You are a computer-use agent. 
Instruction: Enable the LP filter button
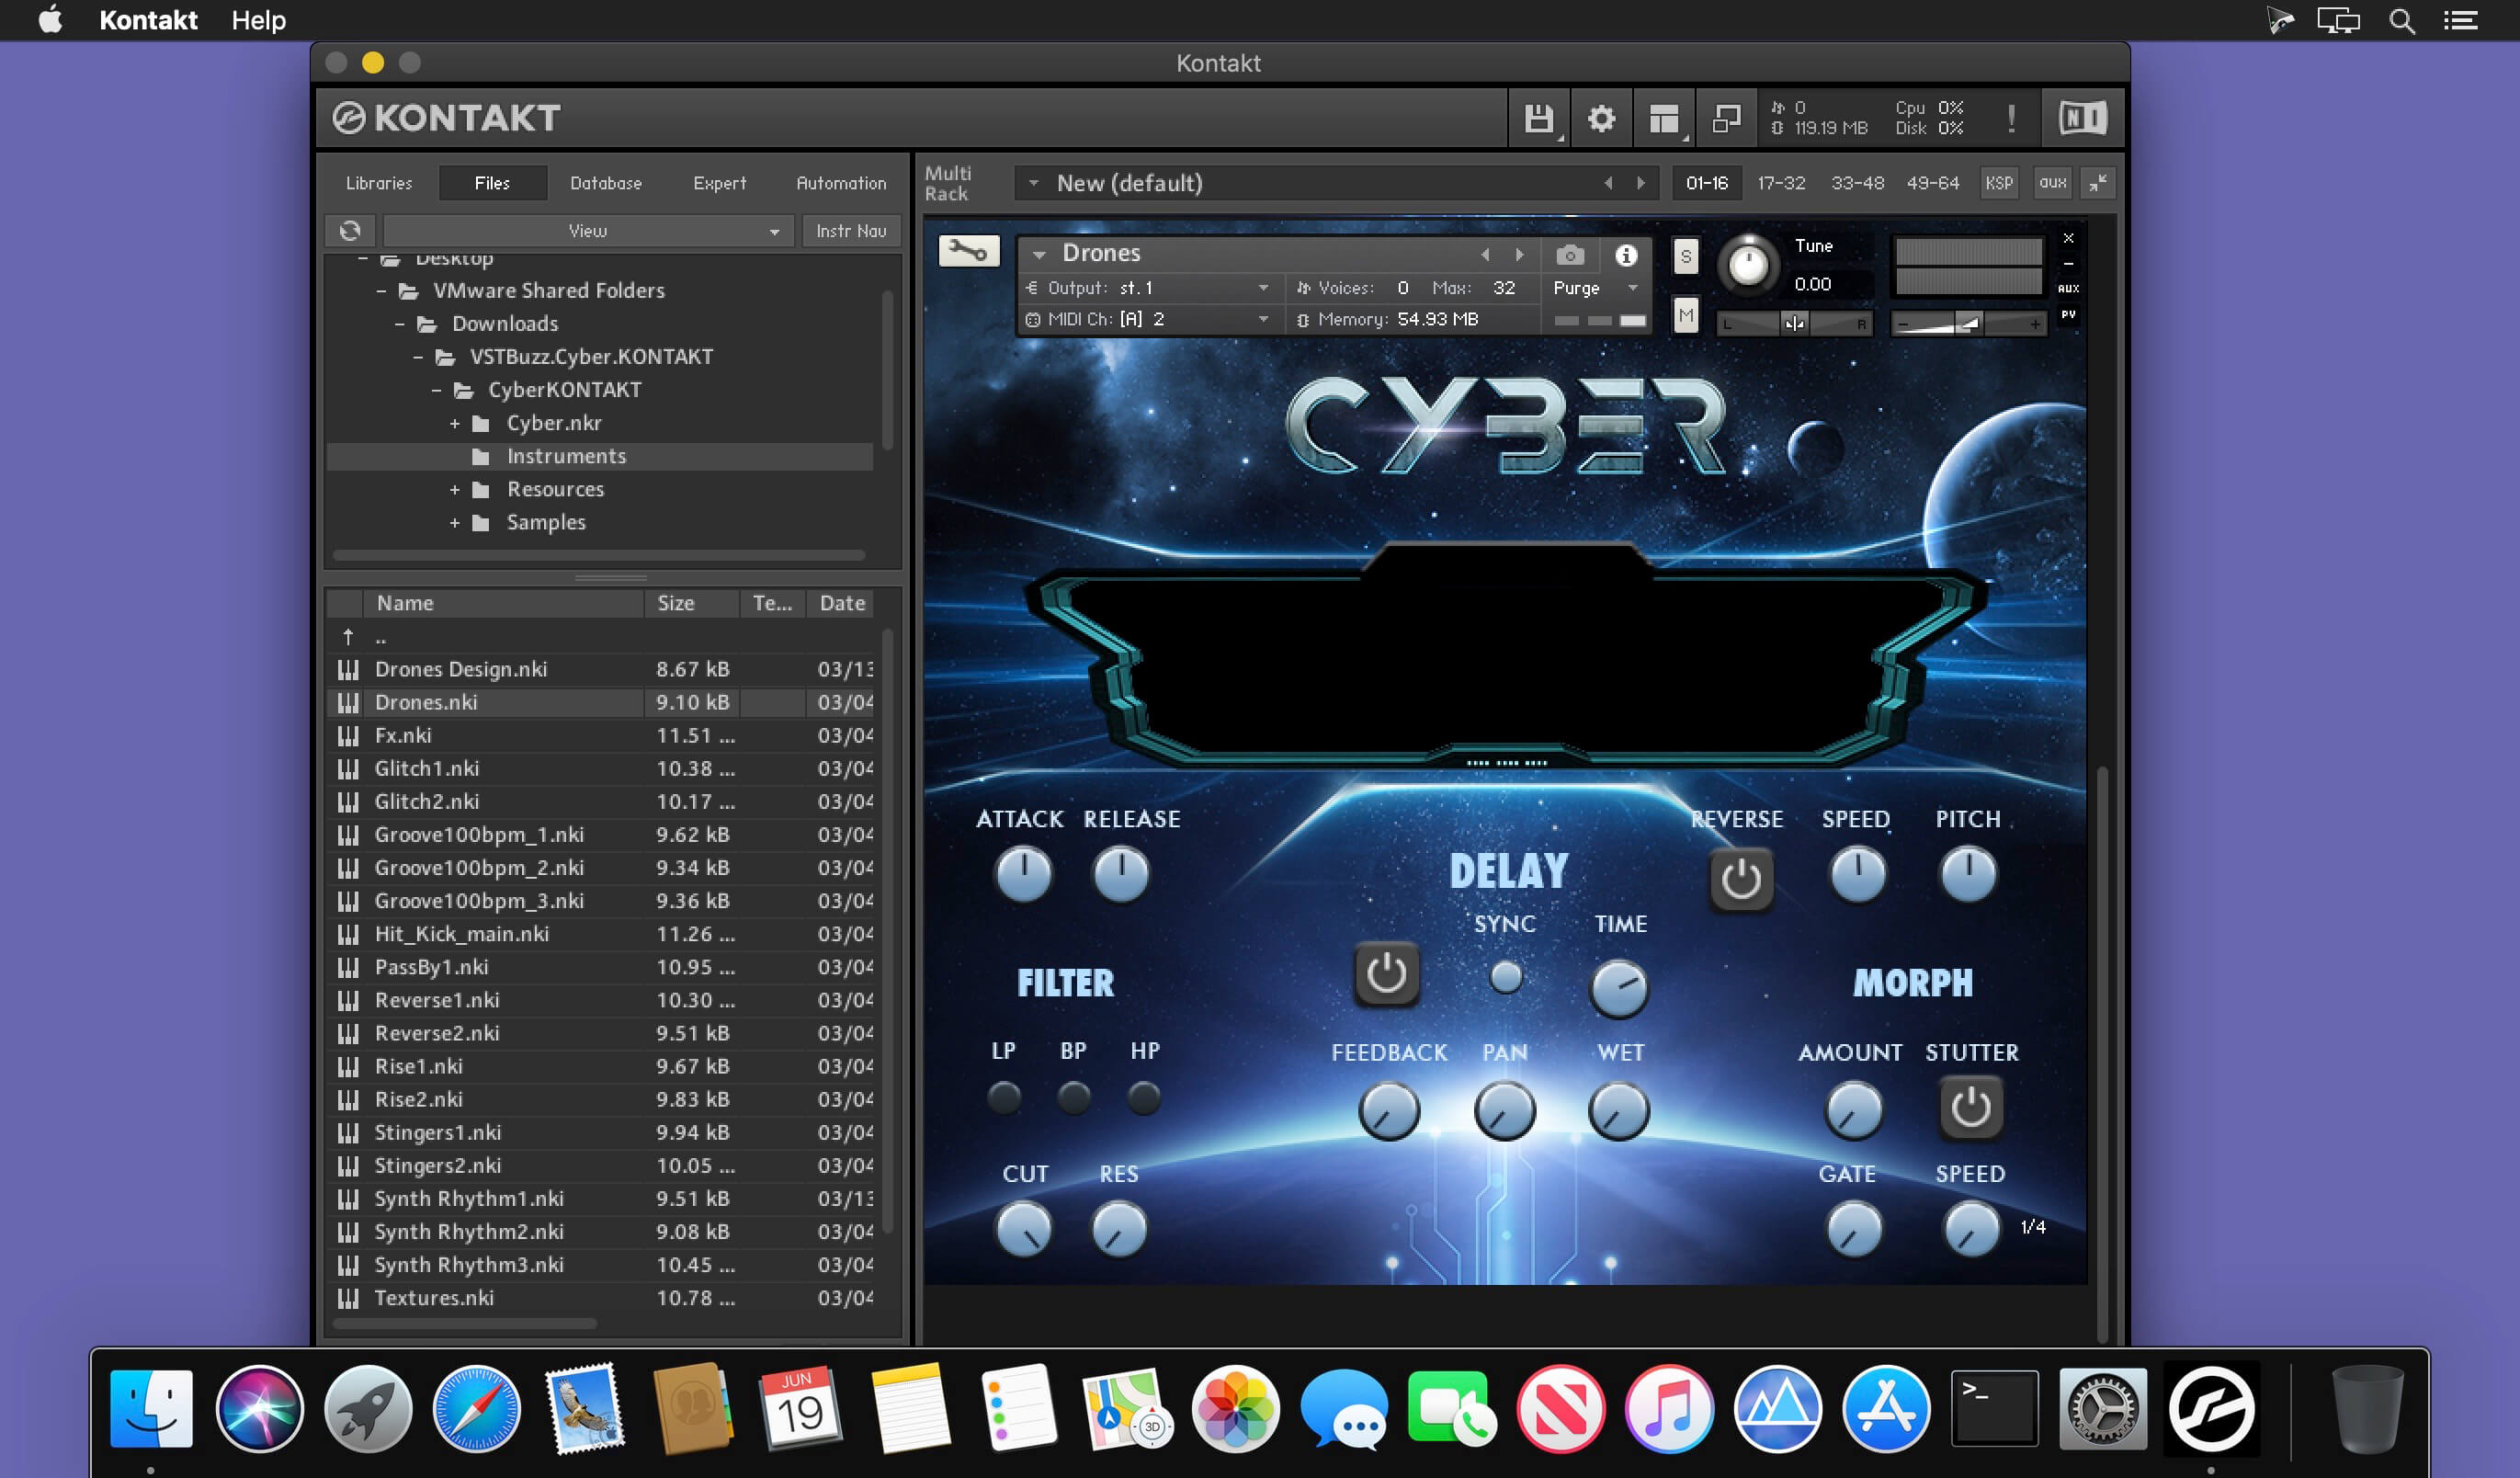tap(1004, 1097)
